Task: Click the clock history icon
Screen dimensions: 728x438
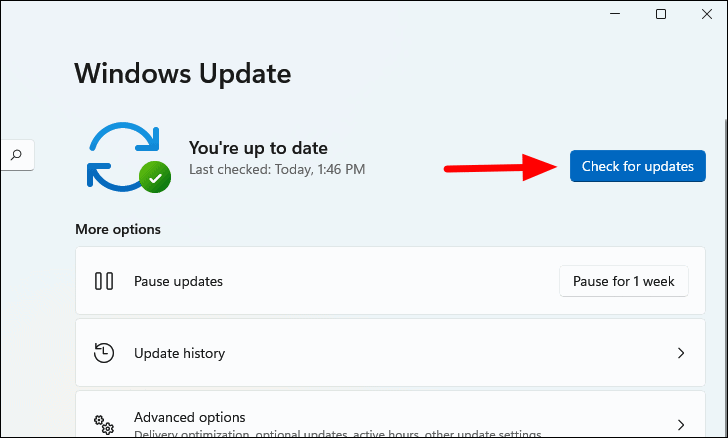Action: tap(104, 353)
